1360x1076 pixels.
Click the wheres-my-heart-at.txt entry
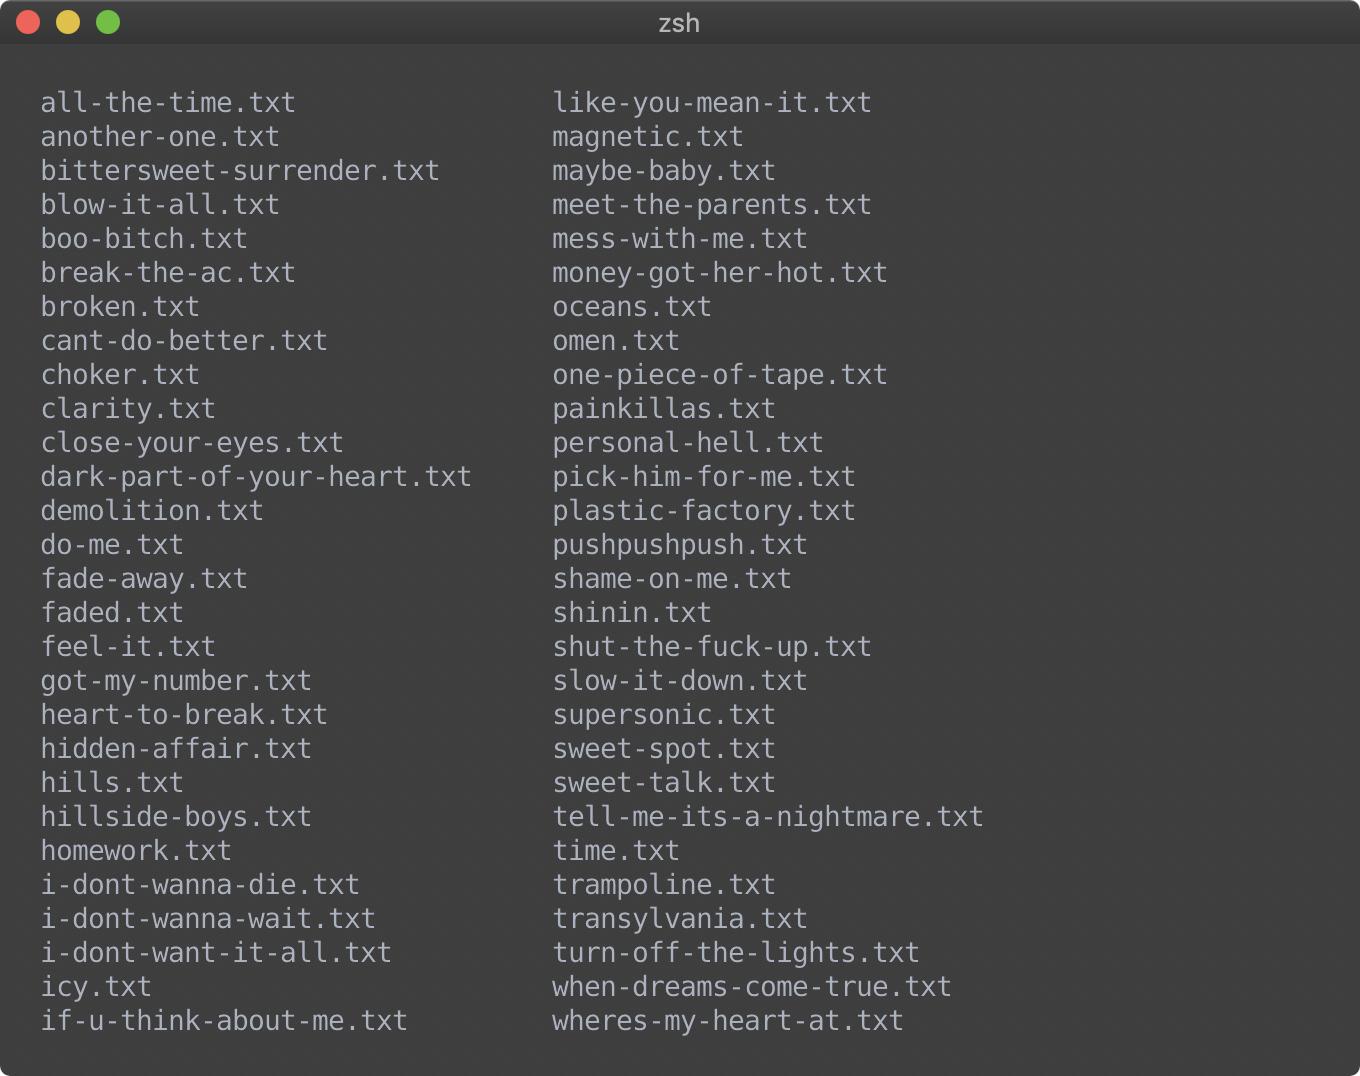pos(728,1021)
